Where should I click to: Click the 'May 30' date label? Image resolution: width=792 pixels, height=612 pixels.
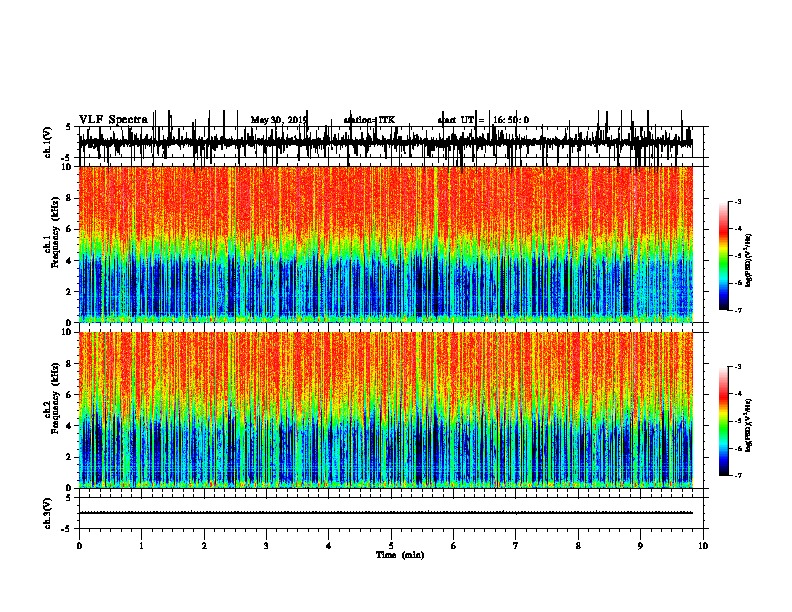265,120
